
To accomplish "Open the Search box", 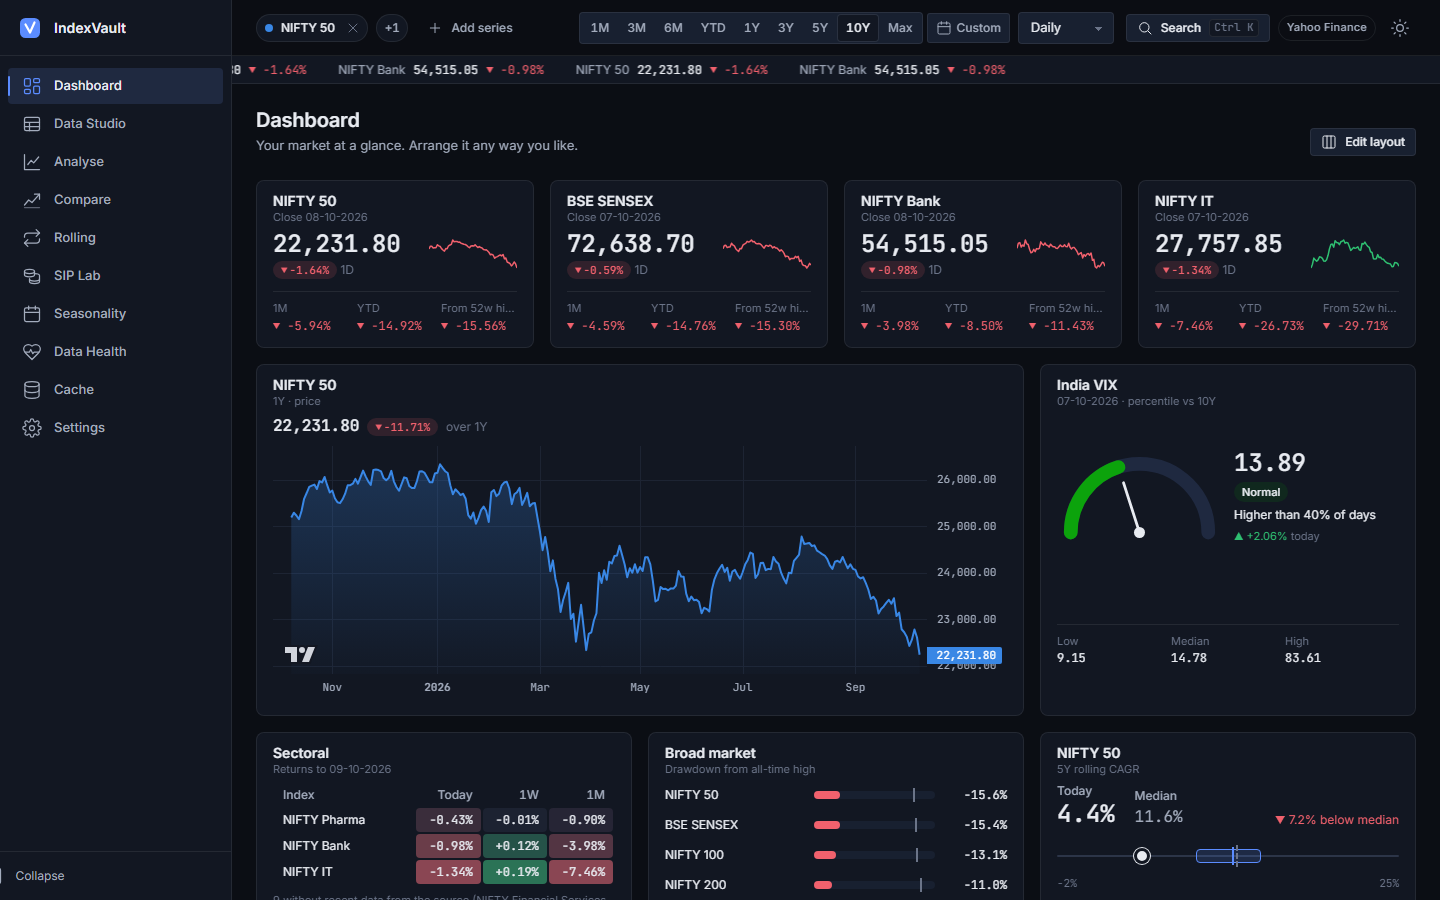I will [1198, 28].
